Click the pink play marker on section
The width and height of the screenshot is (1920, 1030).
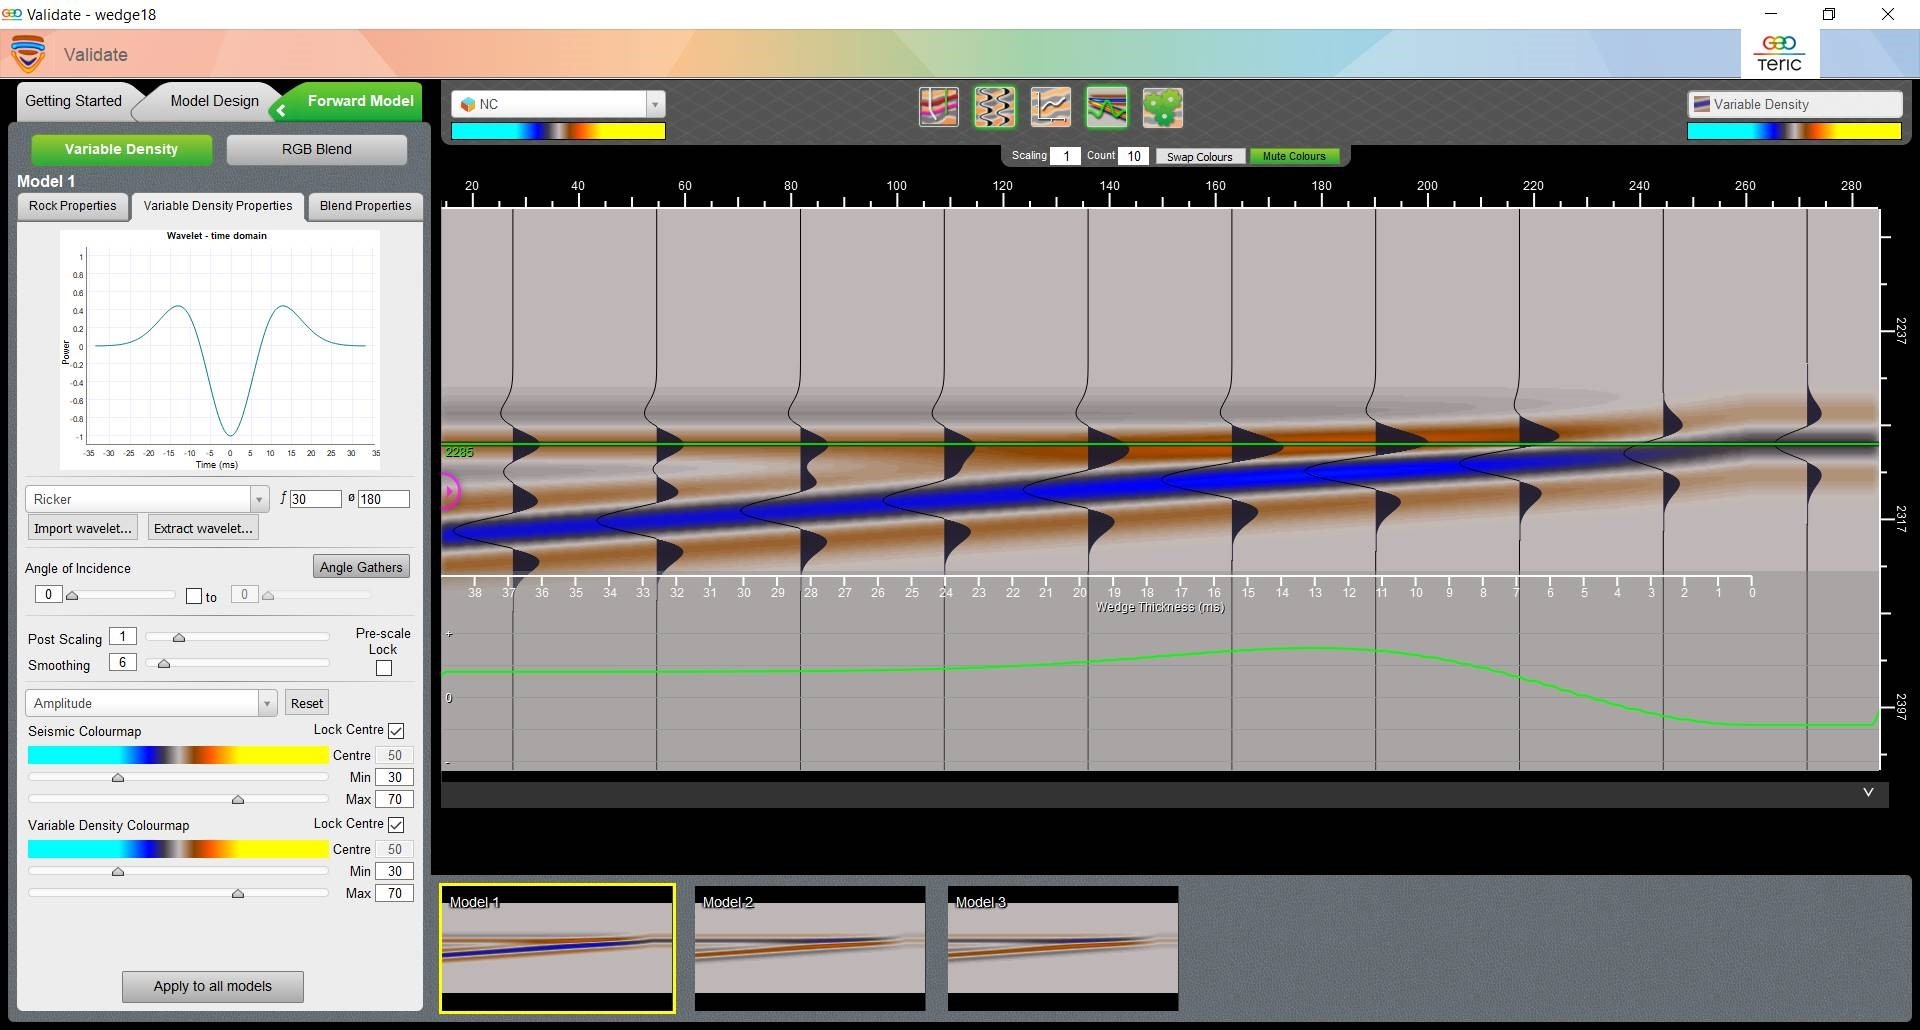(449, 491)
